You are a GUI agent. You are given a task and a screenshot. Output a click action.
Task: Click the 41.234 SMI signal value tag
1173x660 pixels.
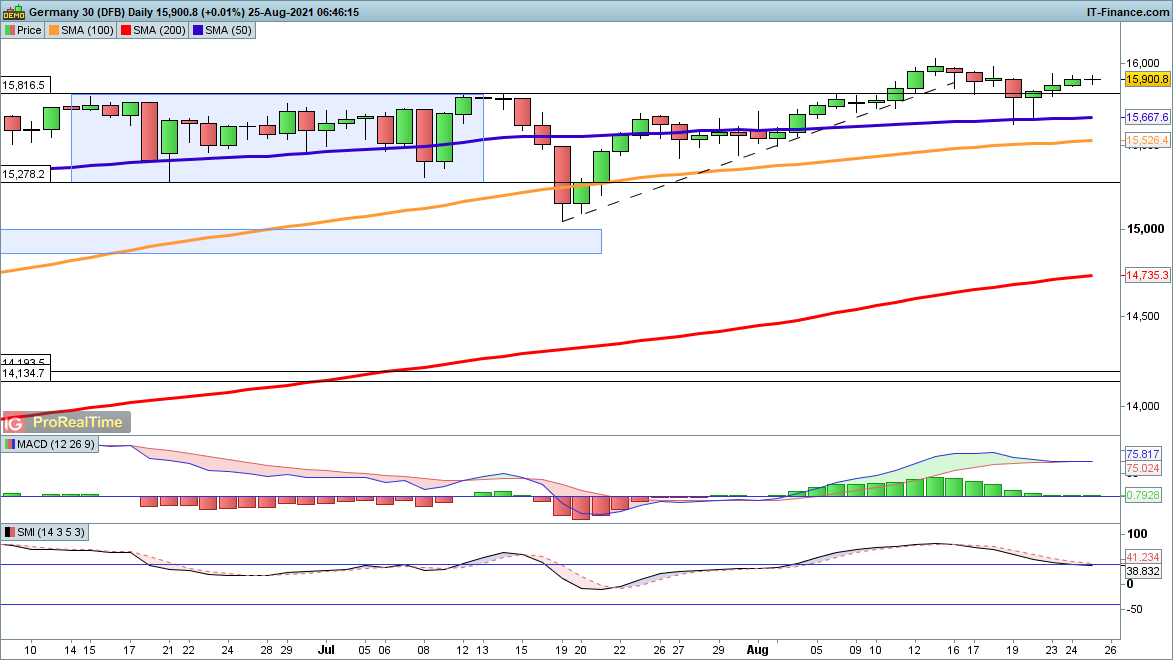tap(1142, 556)
